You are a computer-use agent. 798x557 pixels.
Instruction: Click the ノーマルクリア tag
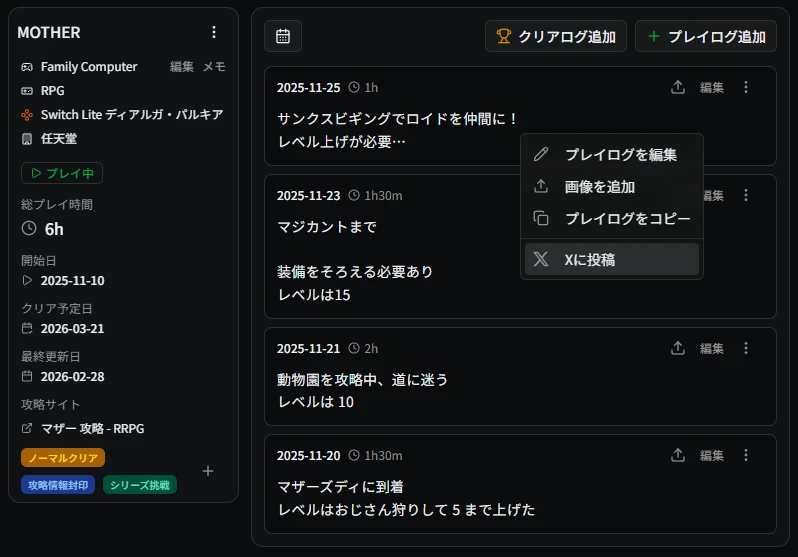(63, 458)
